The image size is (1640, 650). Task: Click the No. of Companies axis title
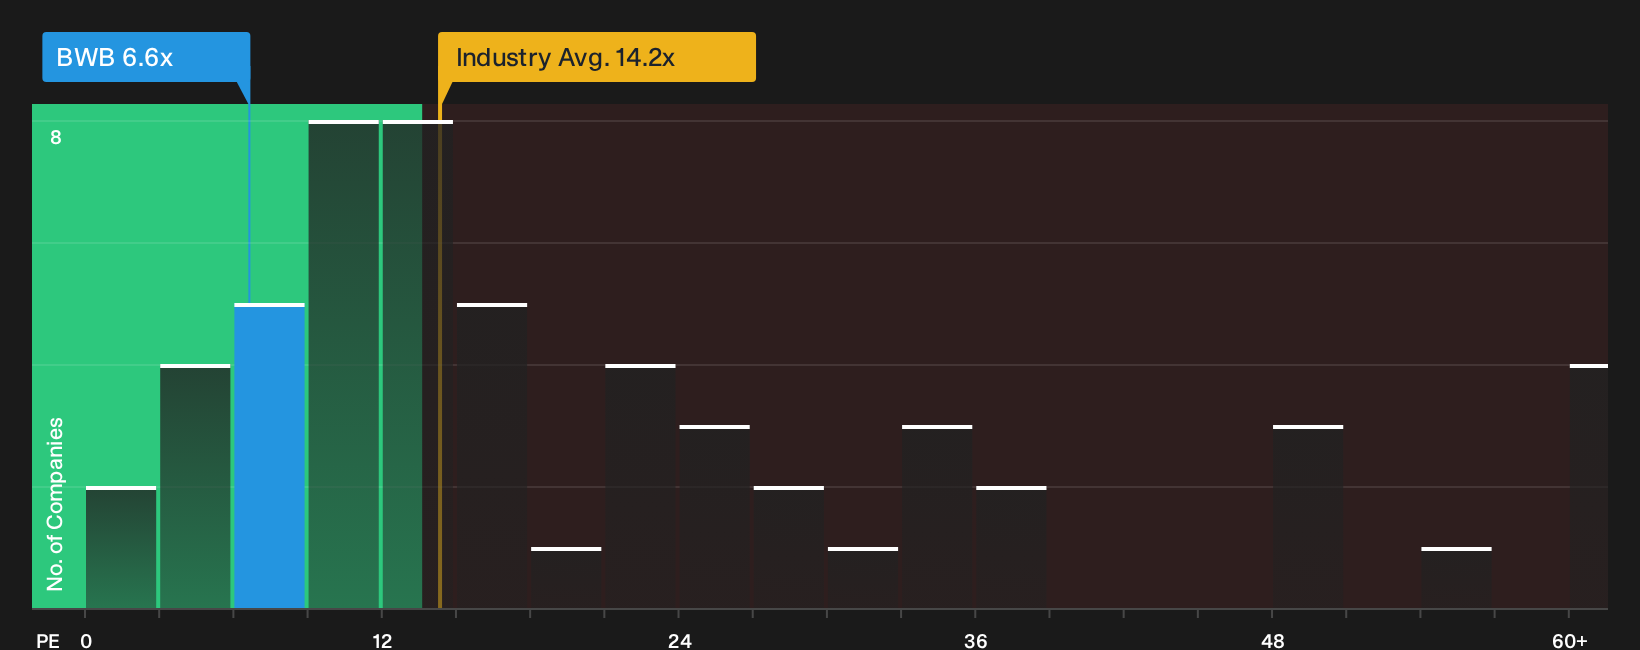pyautogui.click(x=55, y=504)
